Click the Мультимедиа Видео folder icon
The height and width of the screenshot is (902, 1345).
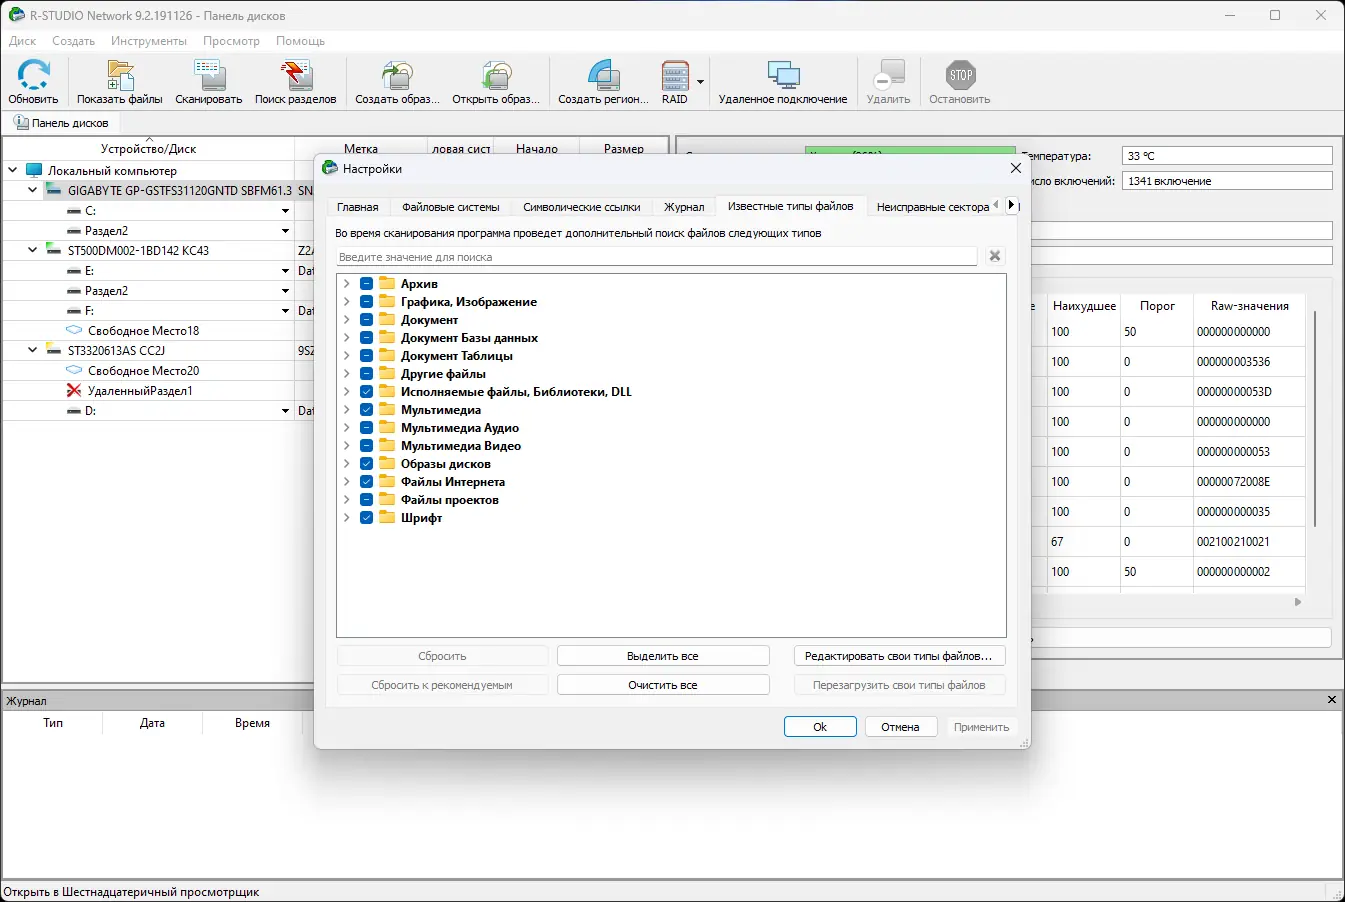387,446
